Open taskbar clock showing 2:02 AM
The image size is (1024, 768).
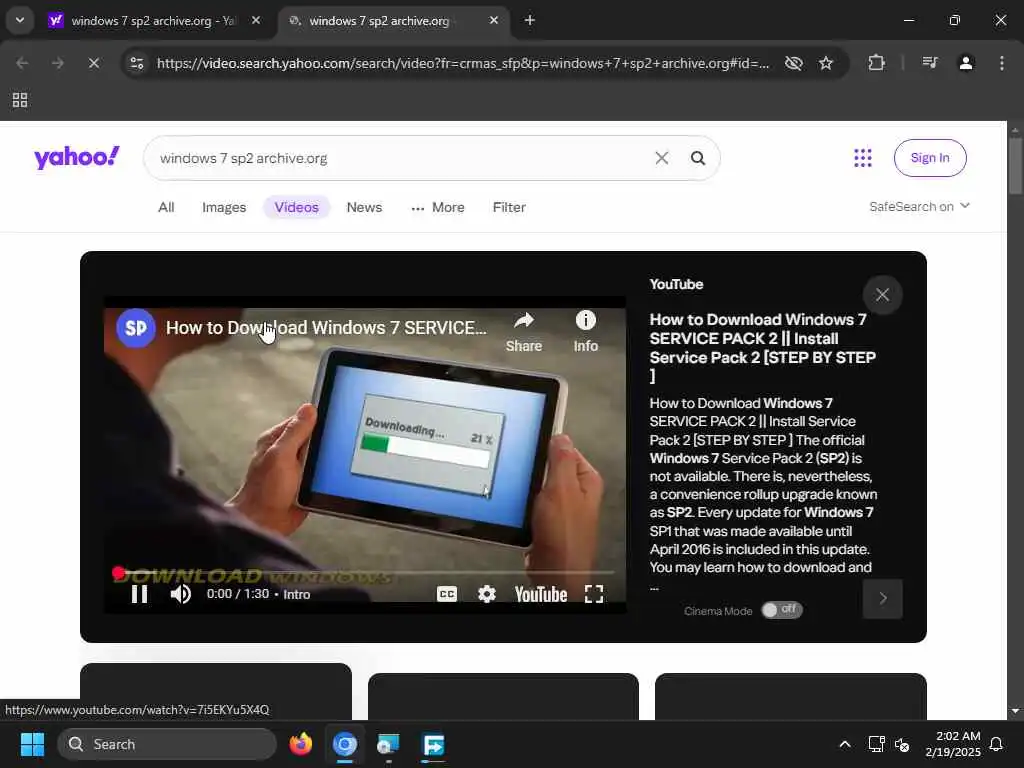[953, 744]
